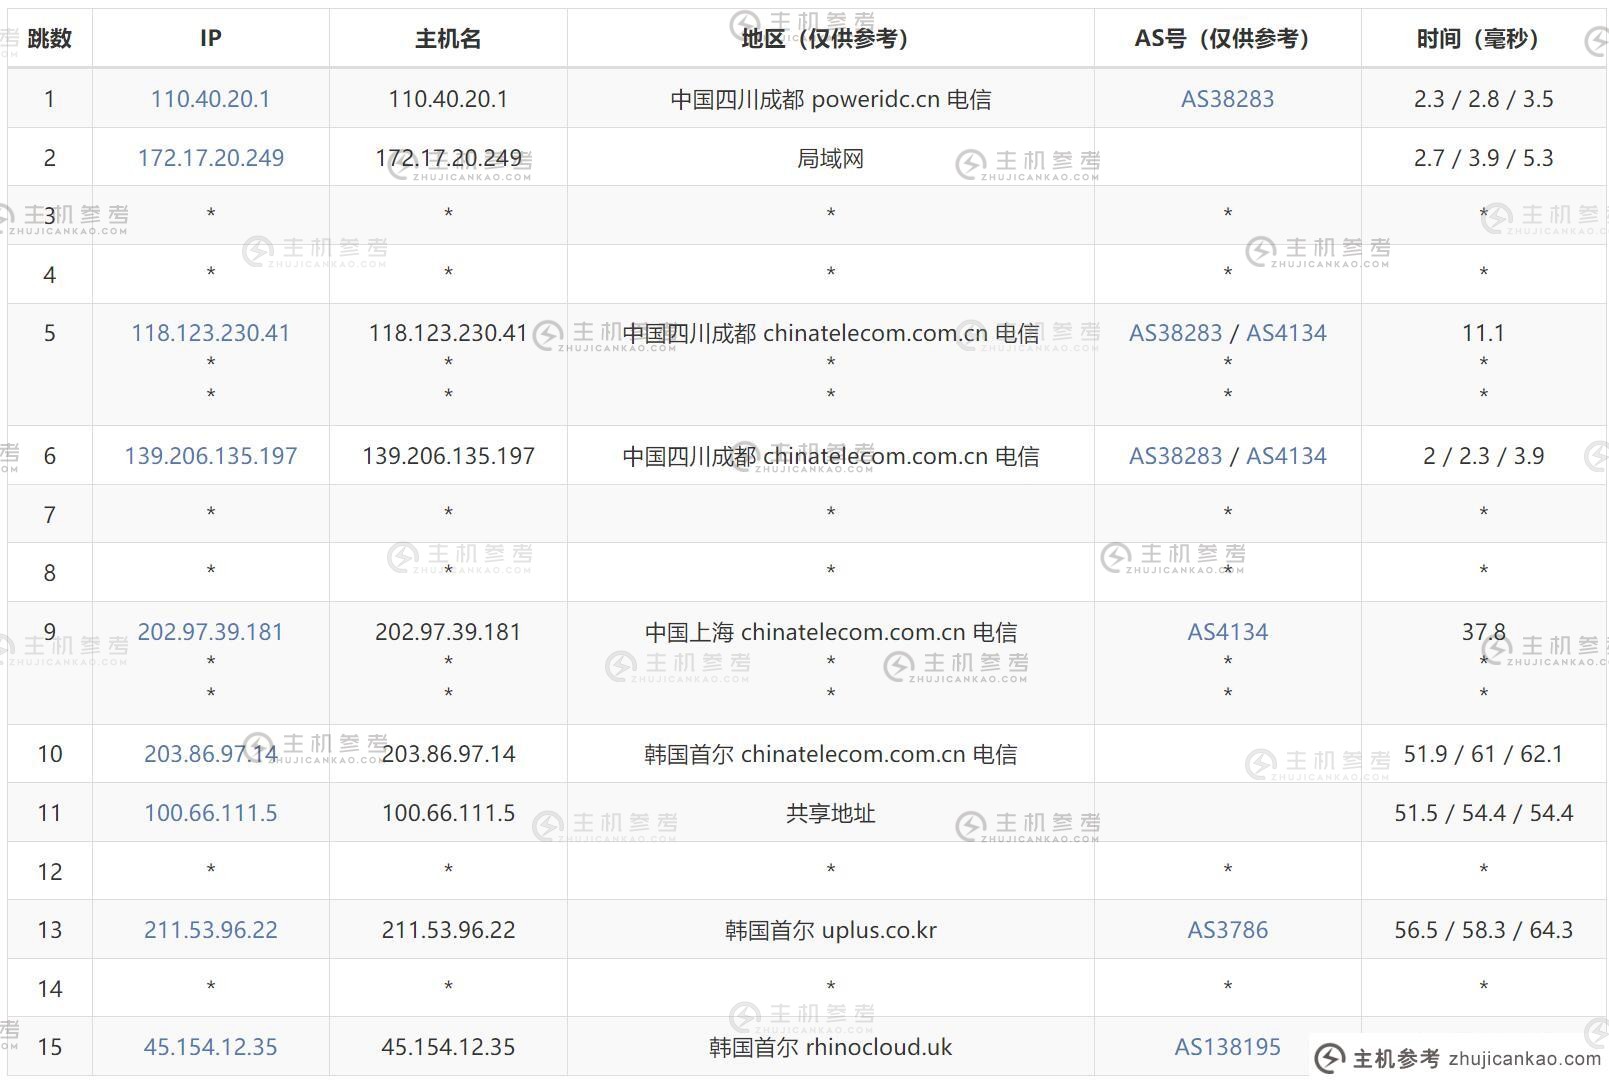Open IP link 203.86.97.14
The image size is (1609, 1083).
[x=210, y=754]
